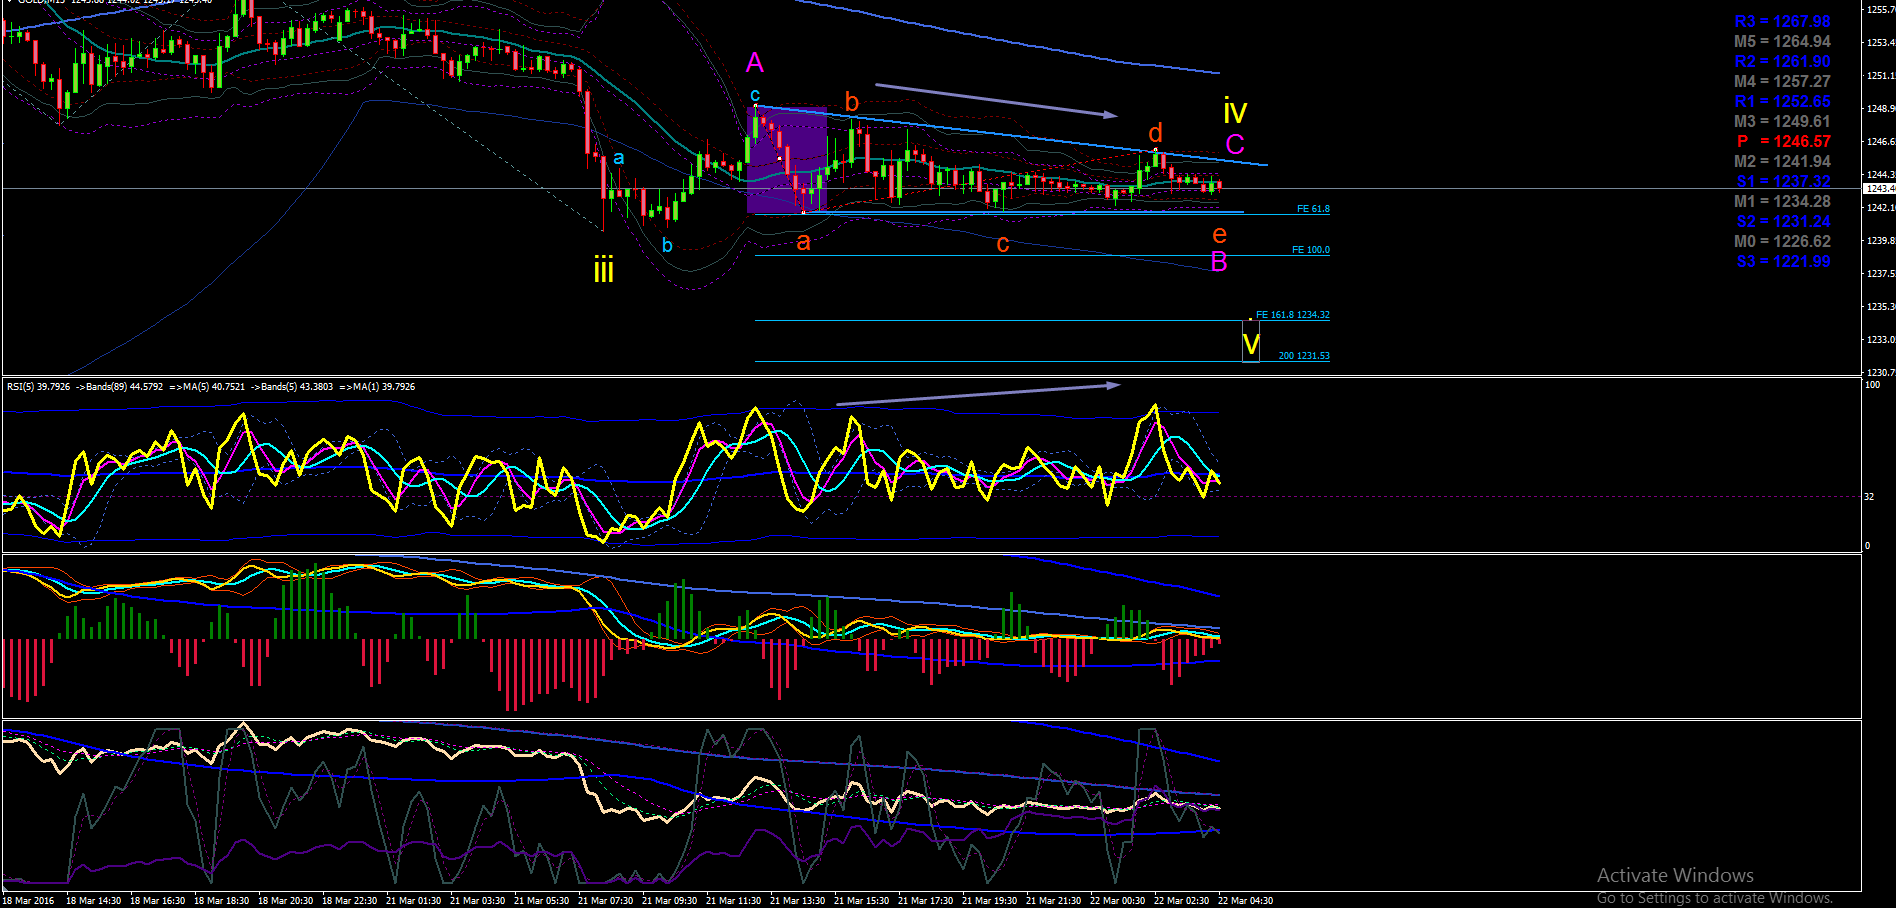Click the cyan wave b label
The image size is (1896, 908).
click(667, 245)
